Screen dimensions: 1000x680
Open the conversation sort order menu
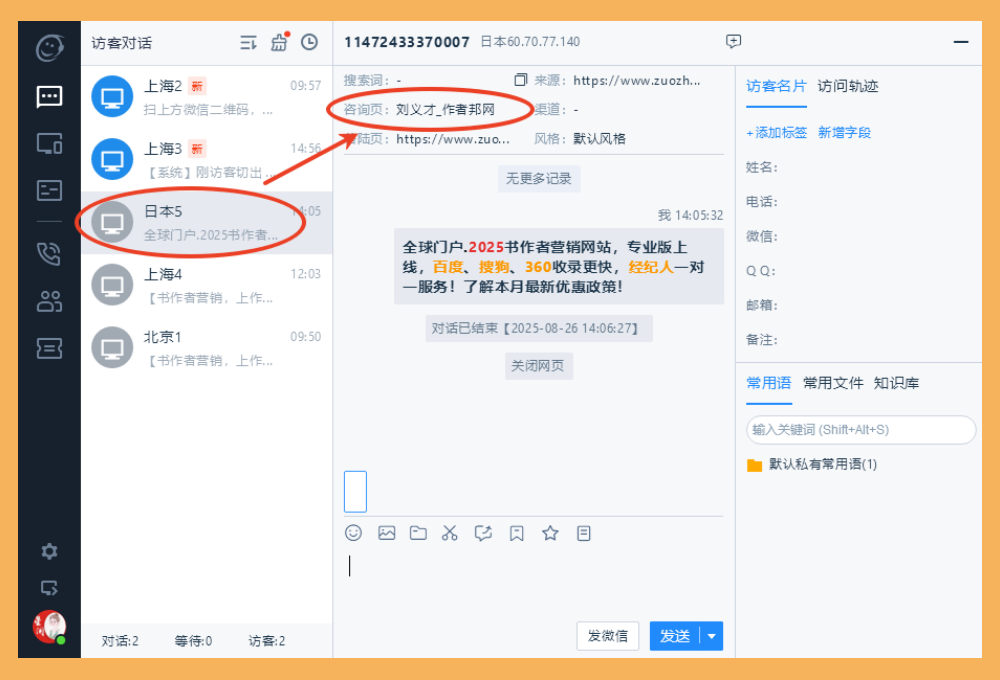pos(248,42)
